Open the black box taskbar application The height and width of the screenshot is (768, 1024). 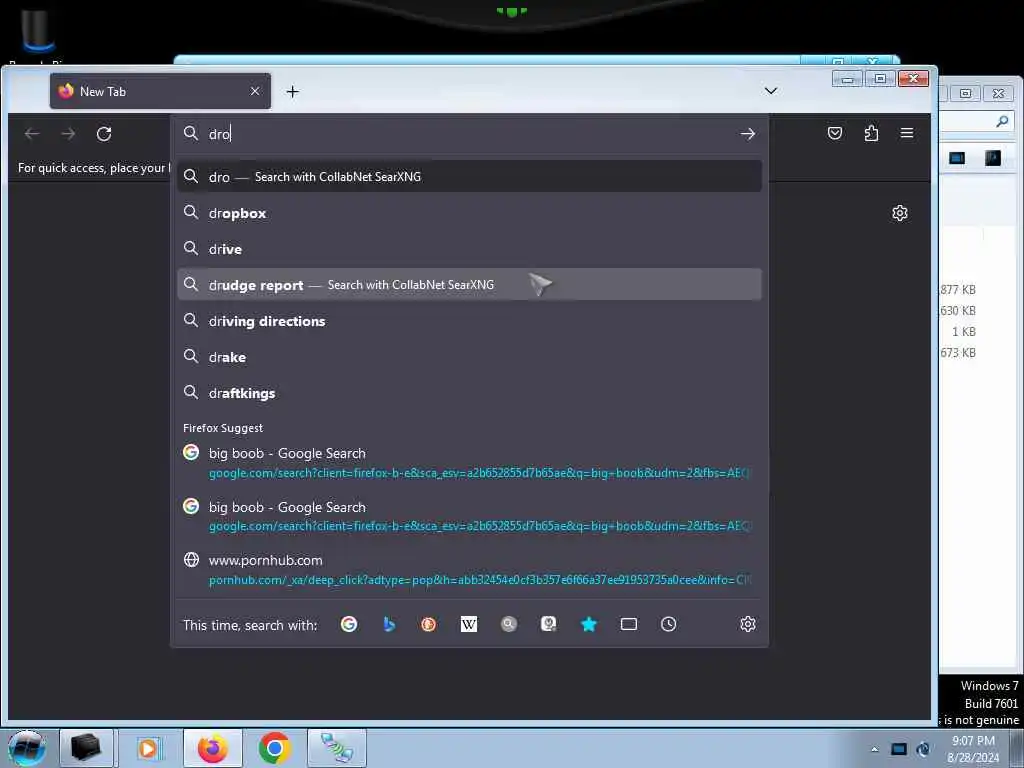pos(87,748)
